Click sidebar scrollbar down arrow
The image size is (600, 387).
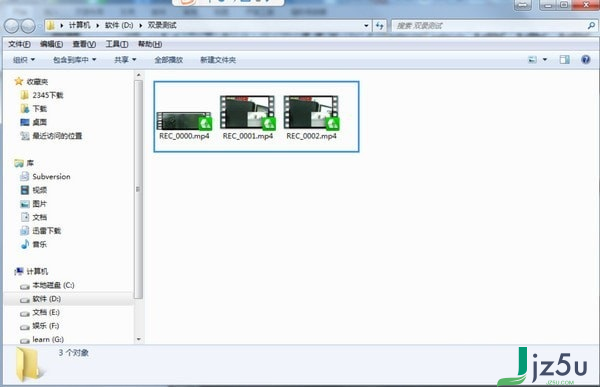click(139, 339)
